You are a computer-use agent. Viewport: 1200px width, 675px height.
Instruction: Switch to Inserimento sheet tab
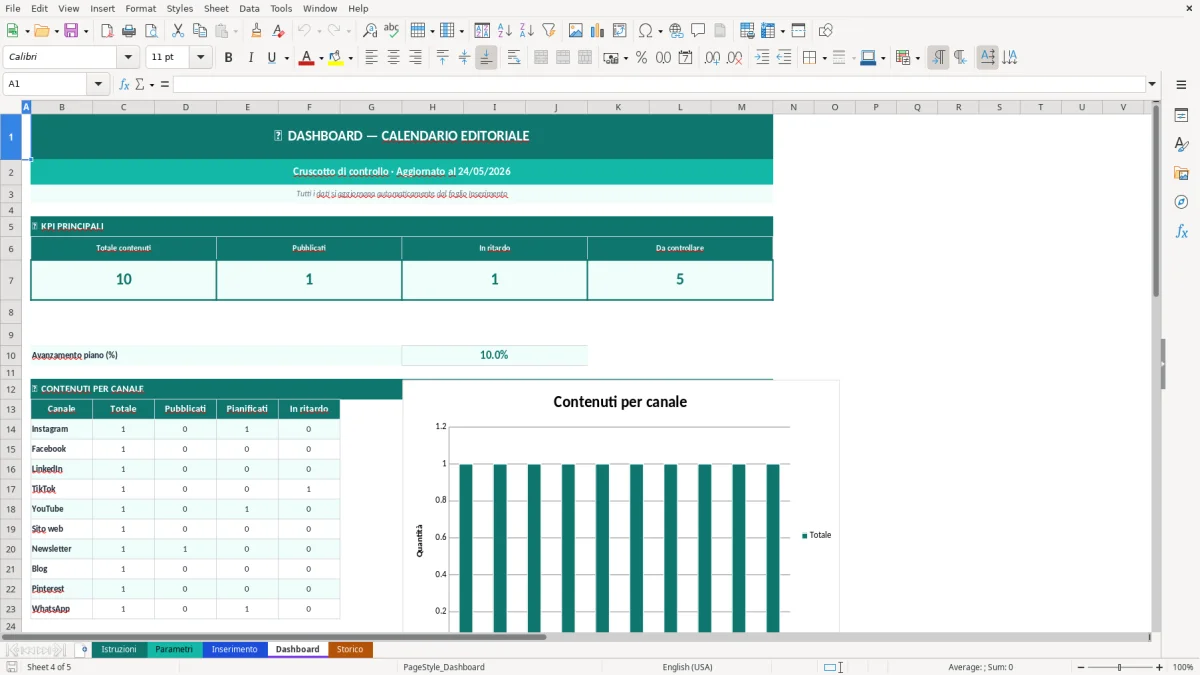click(x=235, y=649)
